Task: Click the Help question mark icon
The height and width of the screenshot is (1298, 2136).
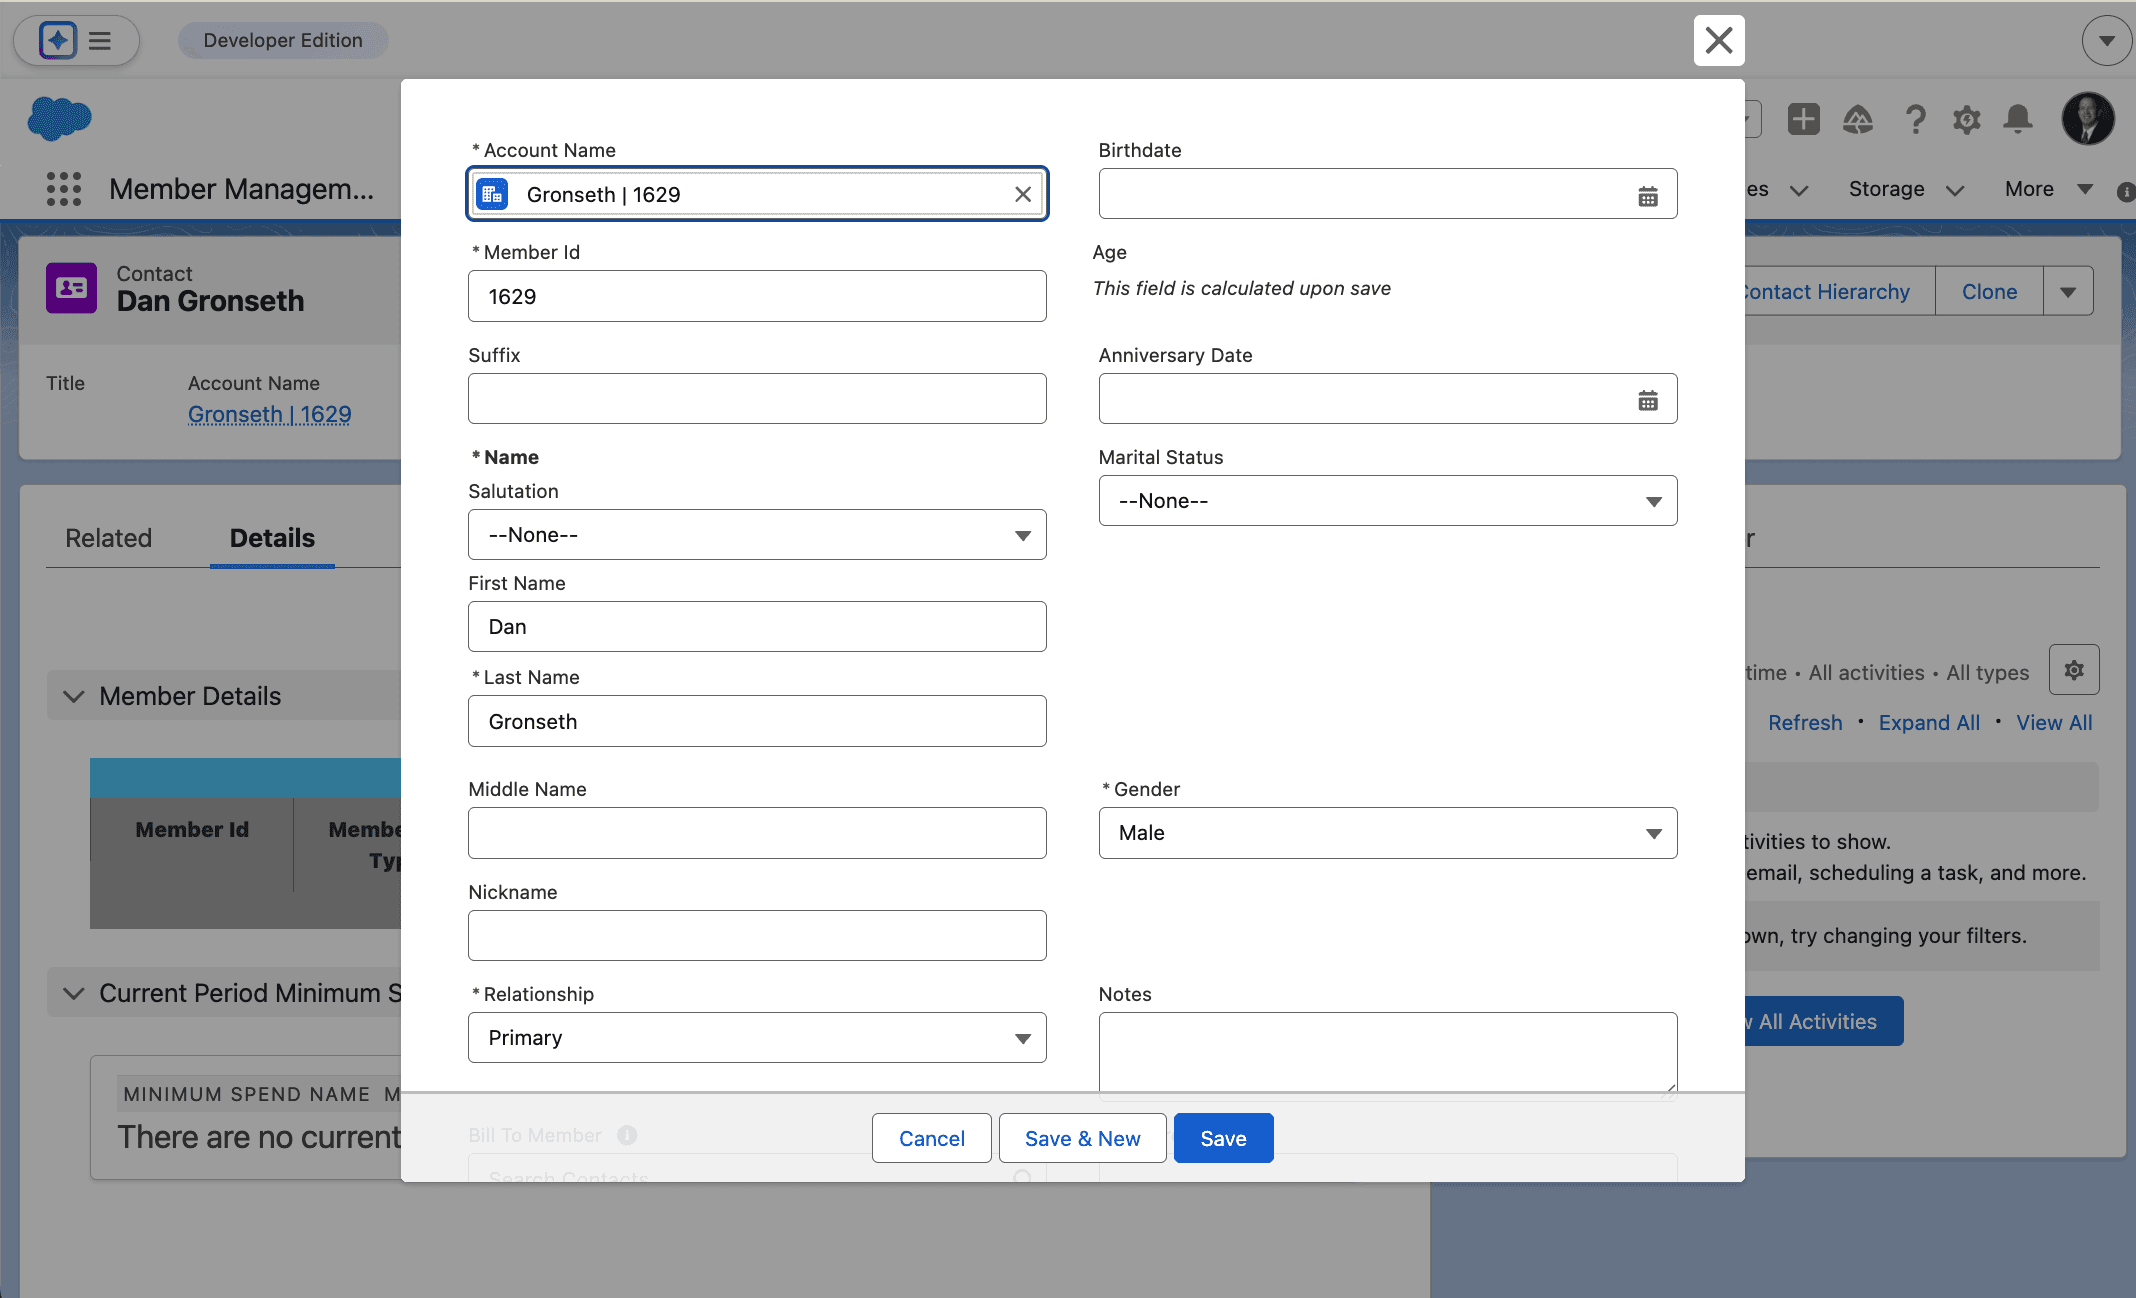Action: [x=1914, y=120]
